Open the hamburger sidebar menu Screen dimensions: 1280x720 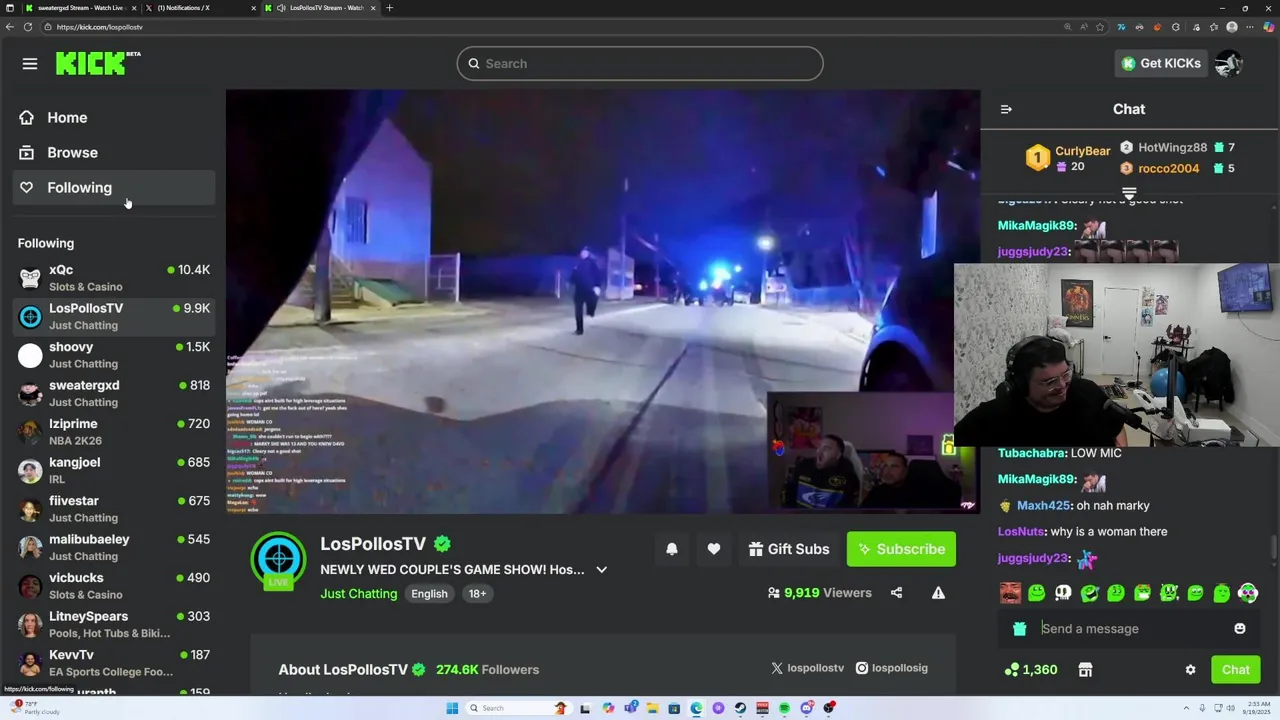tap(30, 63)
